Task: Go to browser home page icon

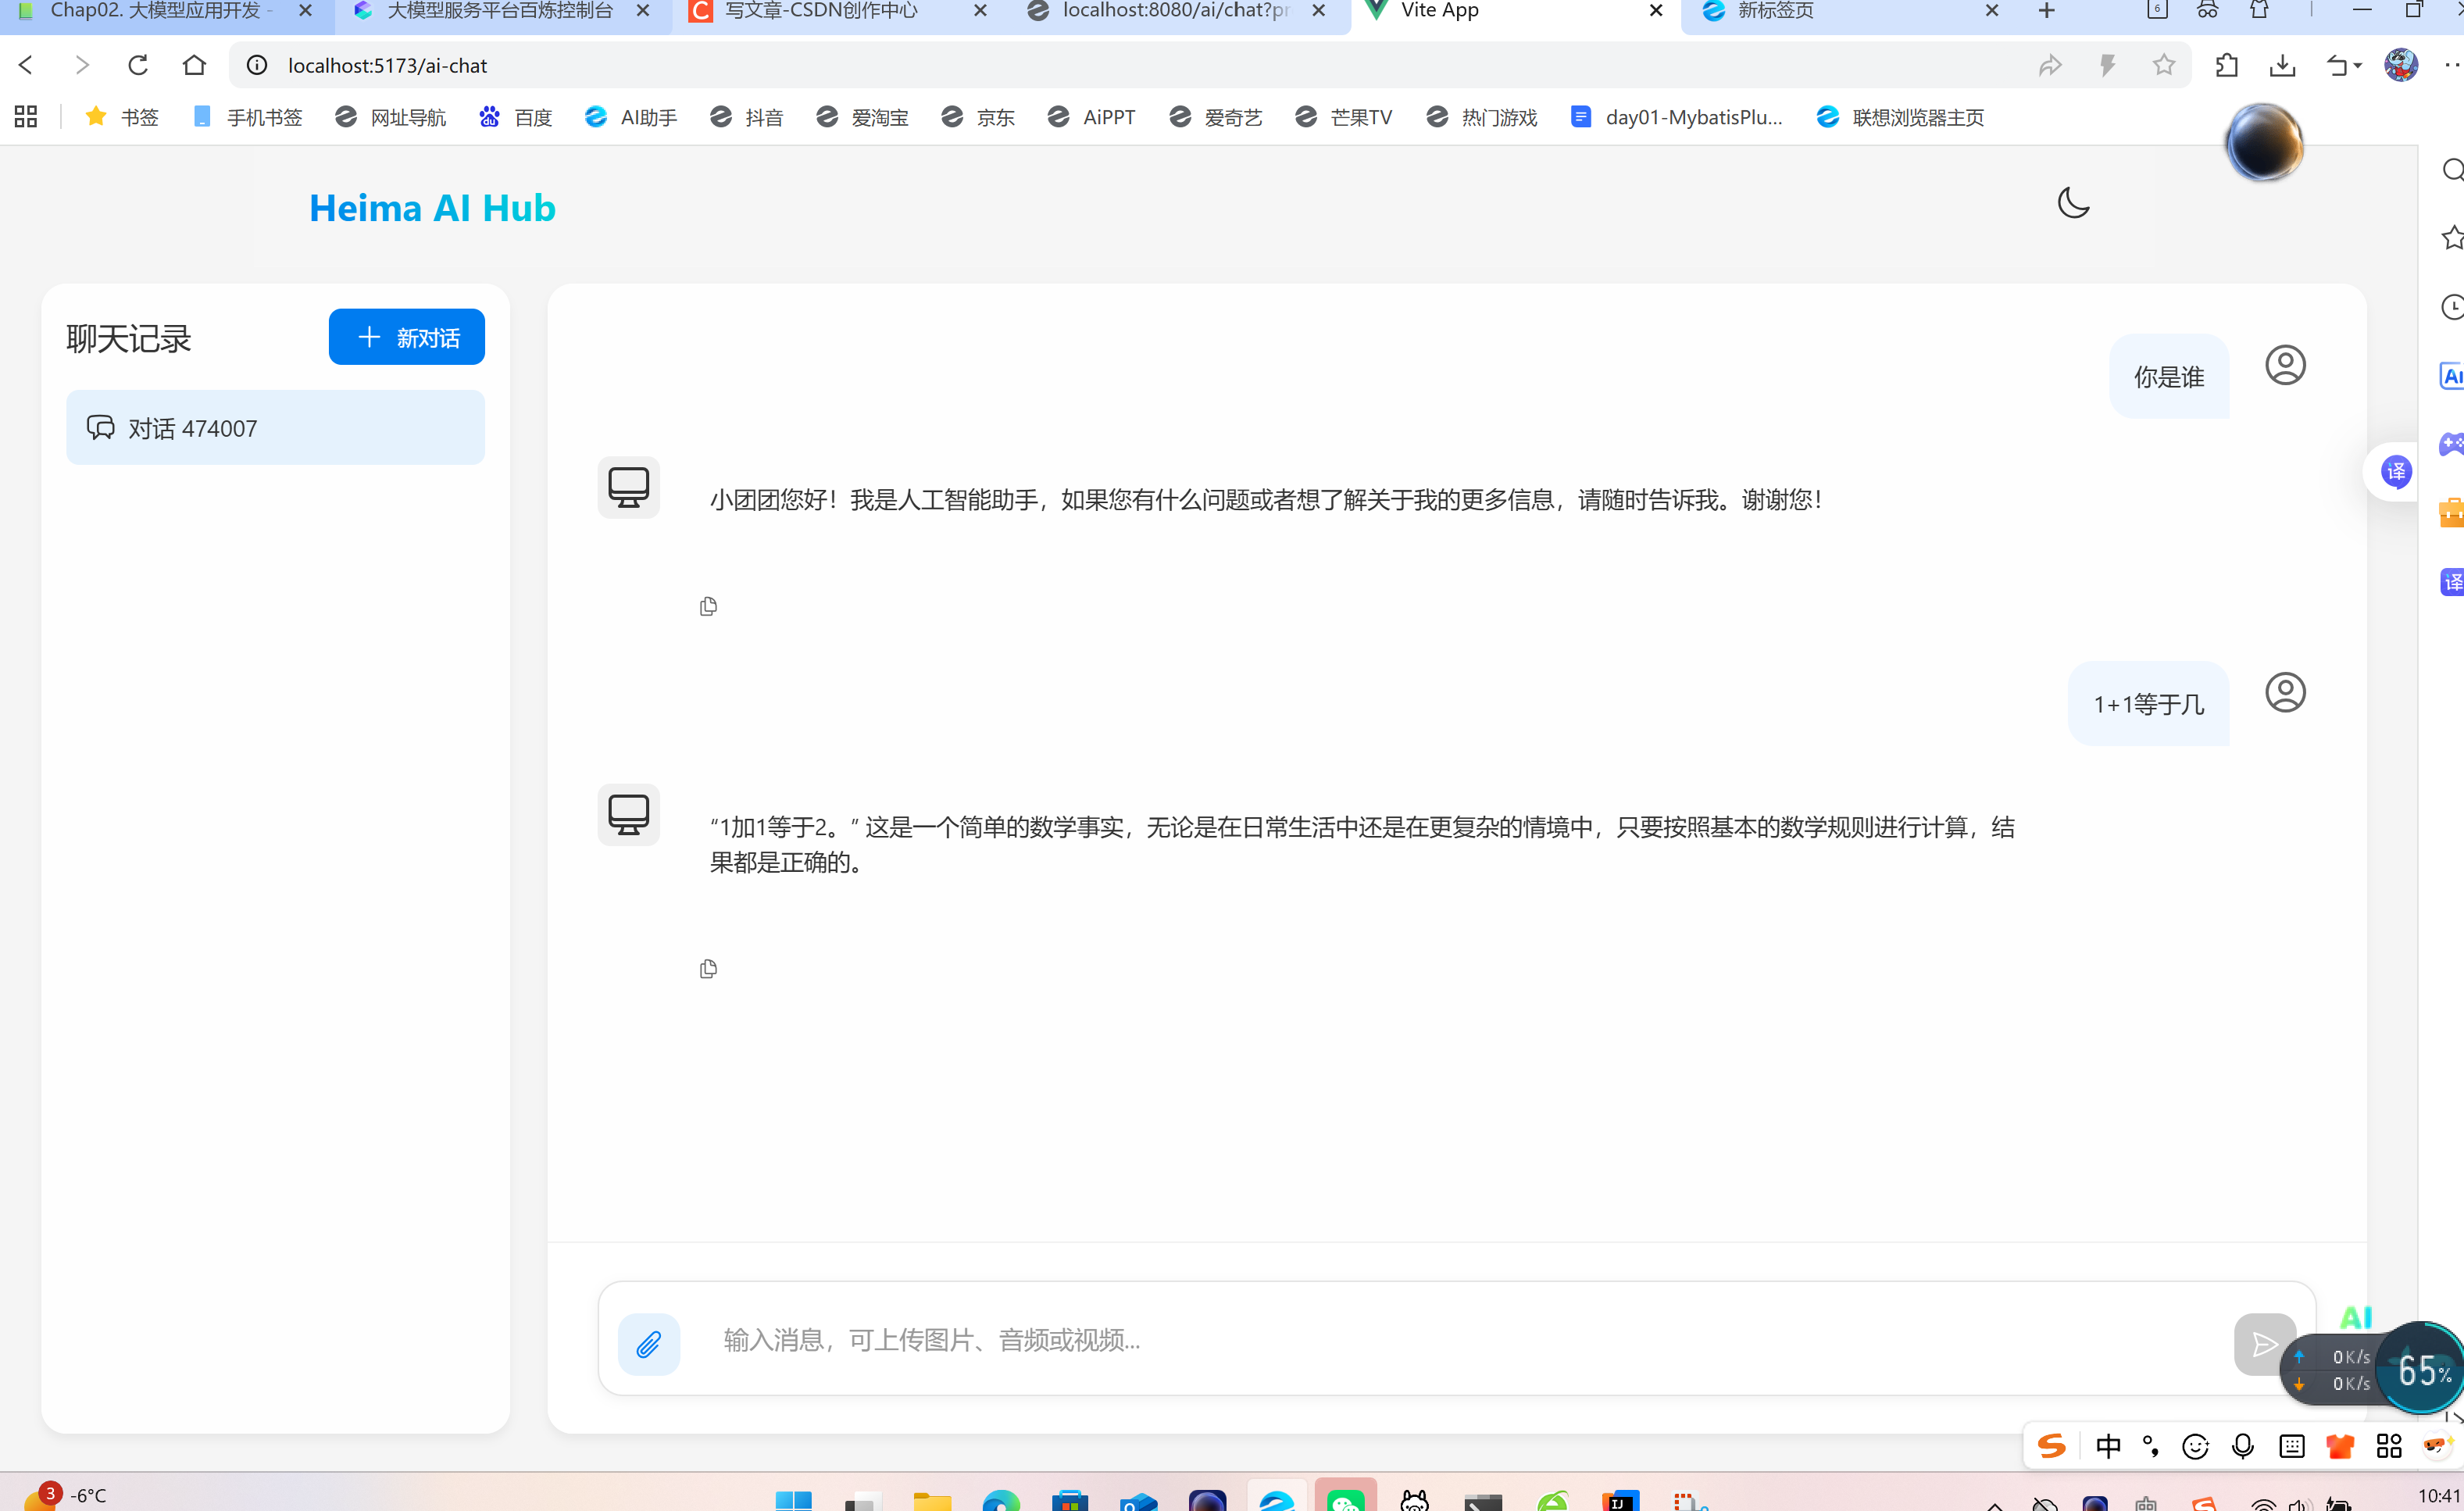Action: [x=194, y=66]
